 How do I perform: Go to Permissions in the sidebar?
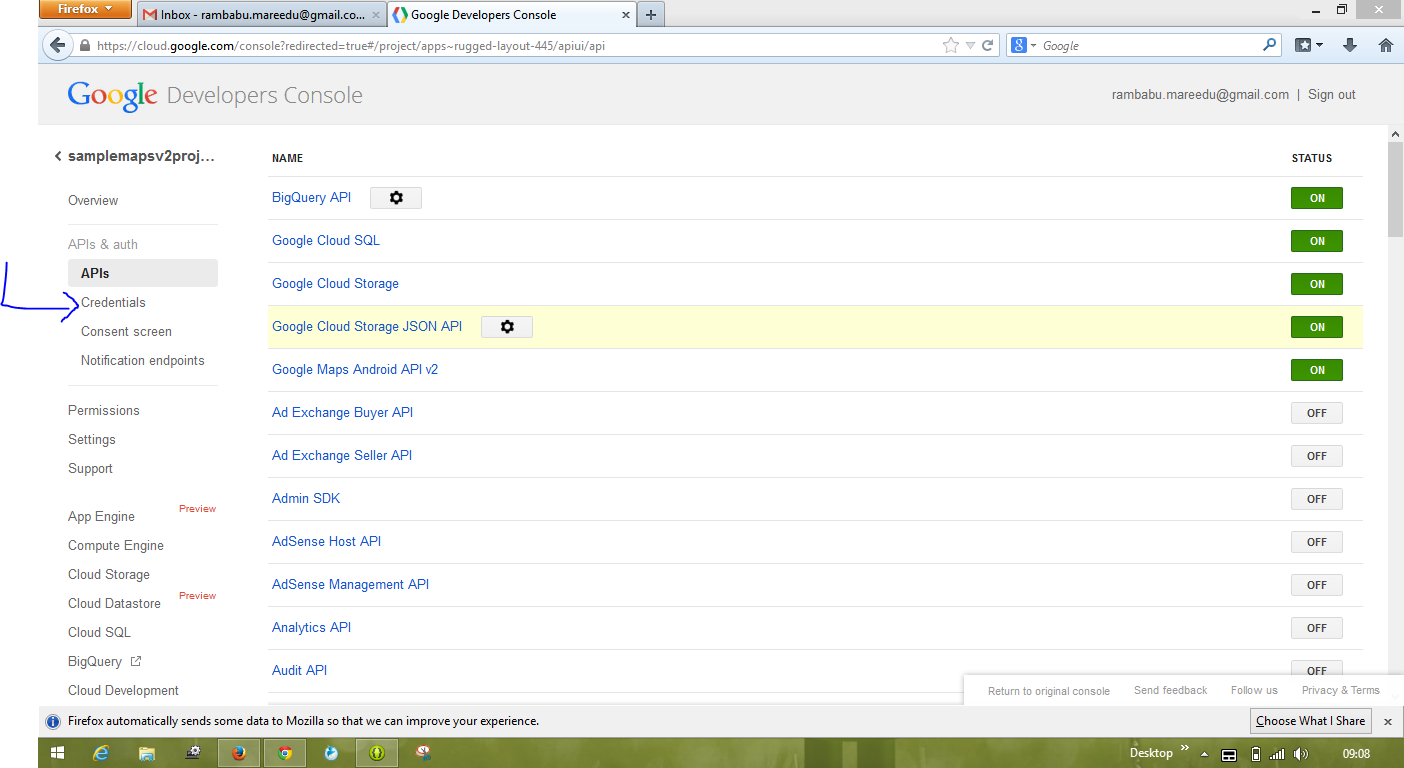point(104,410)
